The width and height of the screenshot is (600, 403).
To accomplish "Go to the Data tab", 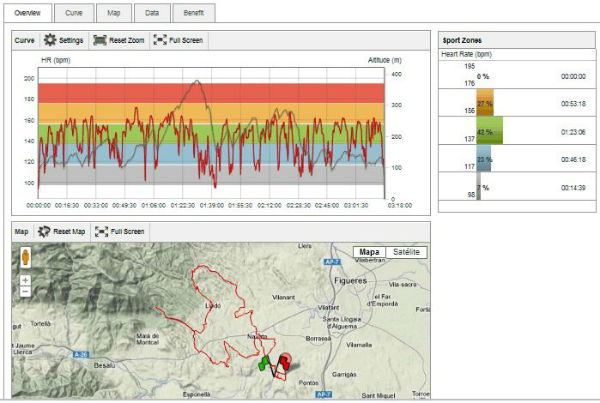I will (151, 13).
